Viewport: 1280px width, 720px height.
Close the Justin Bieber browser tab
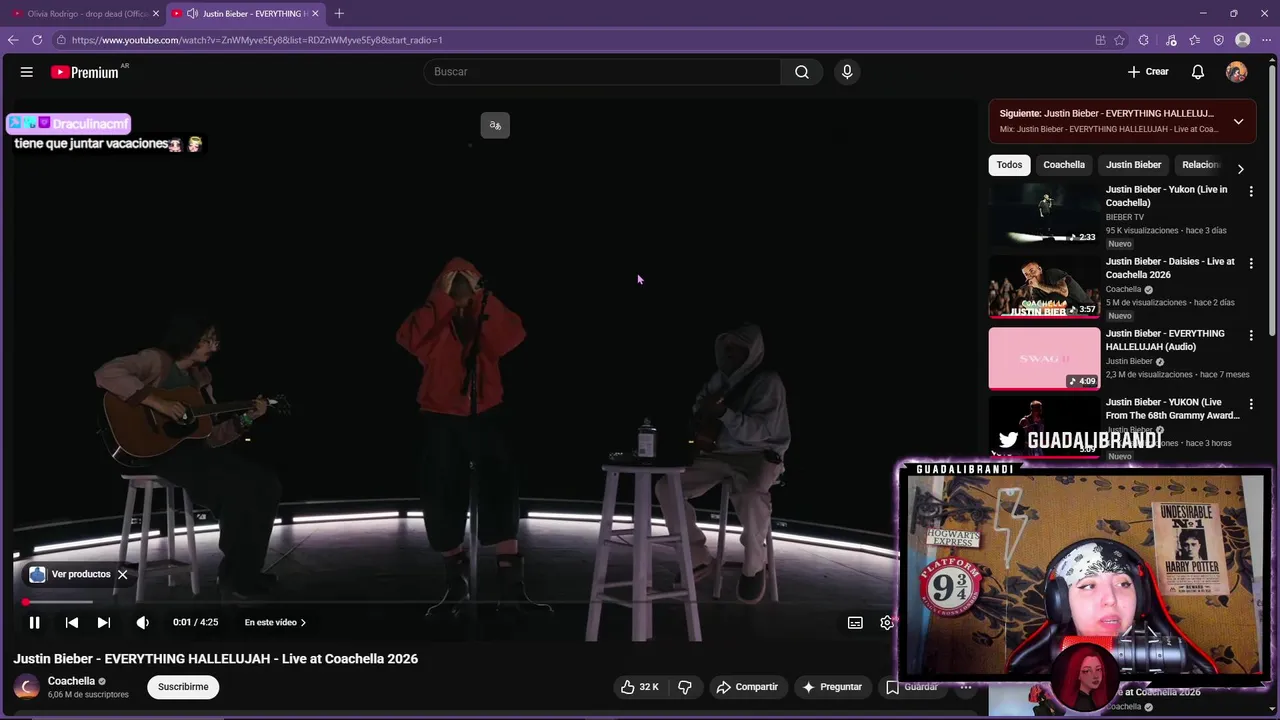315,13
